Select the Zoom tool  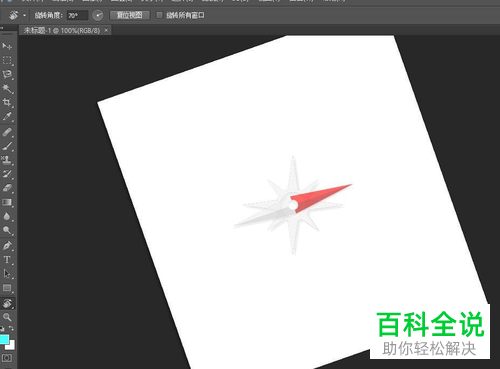coord(7,317)
